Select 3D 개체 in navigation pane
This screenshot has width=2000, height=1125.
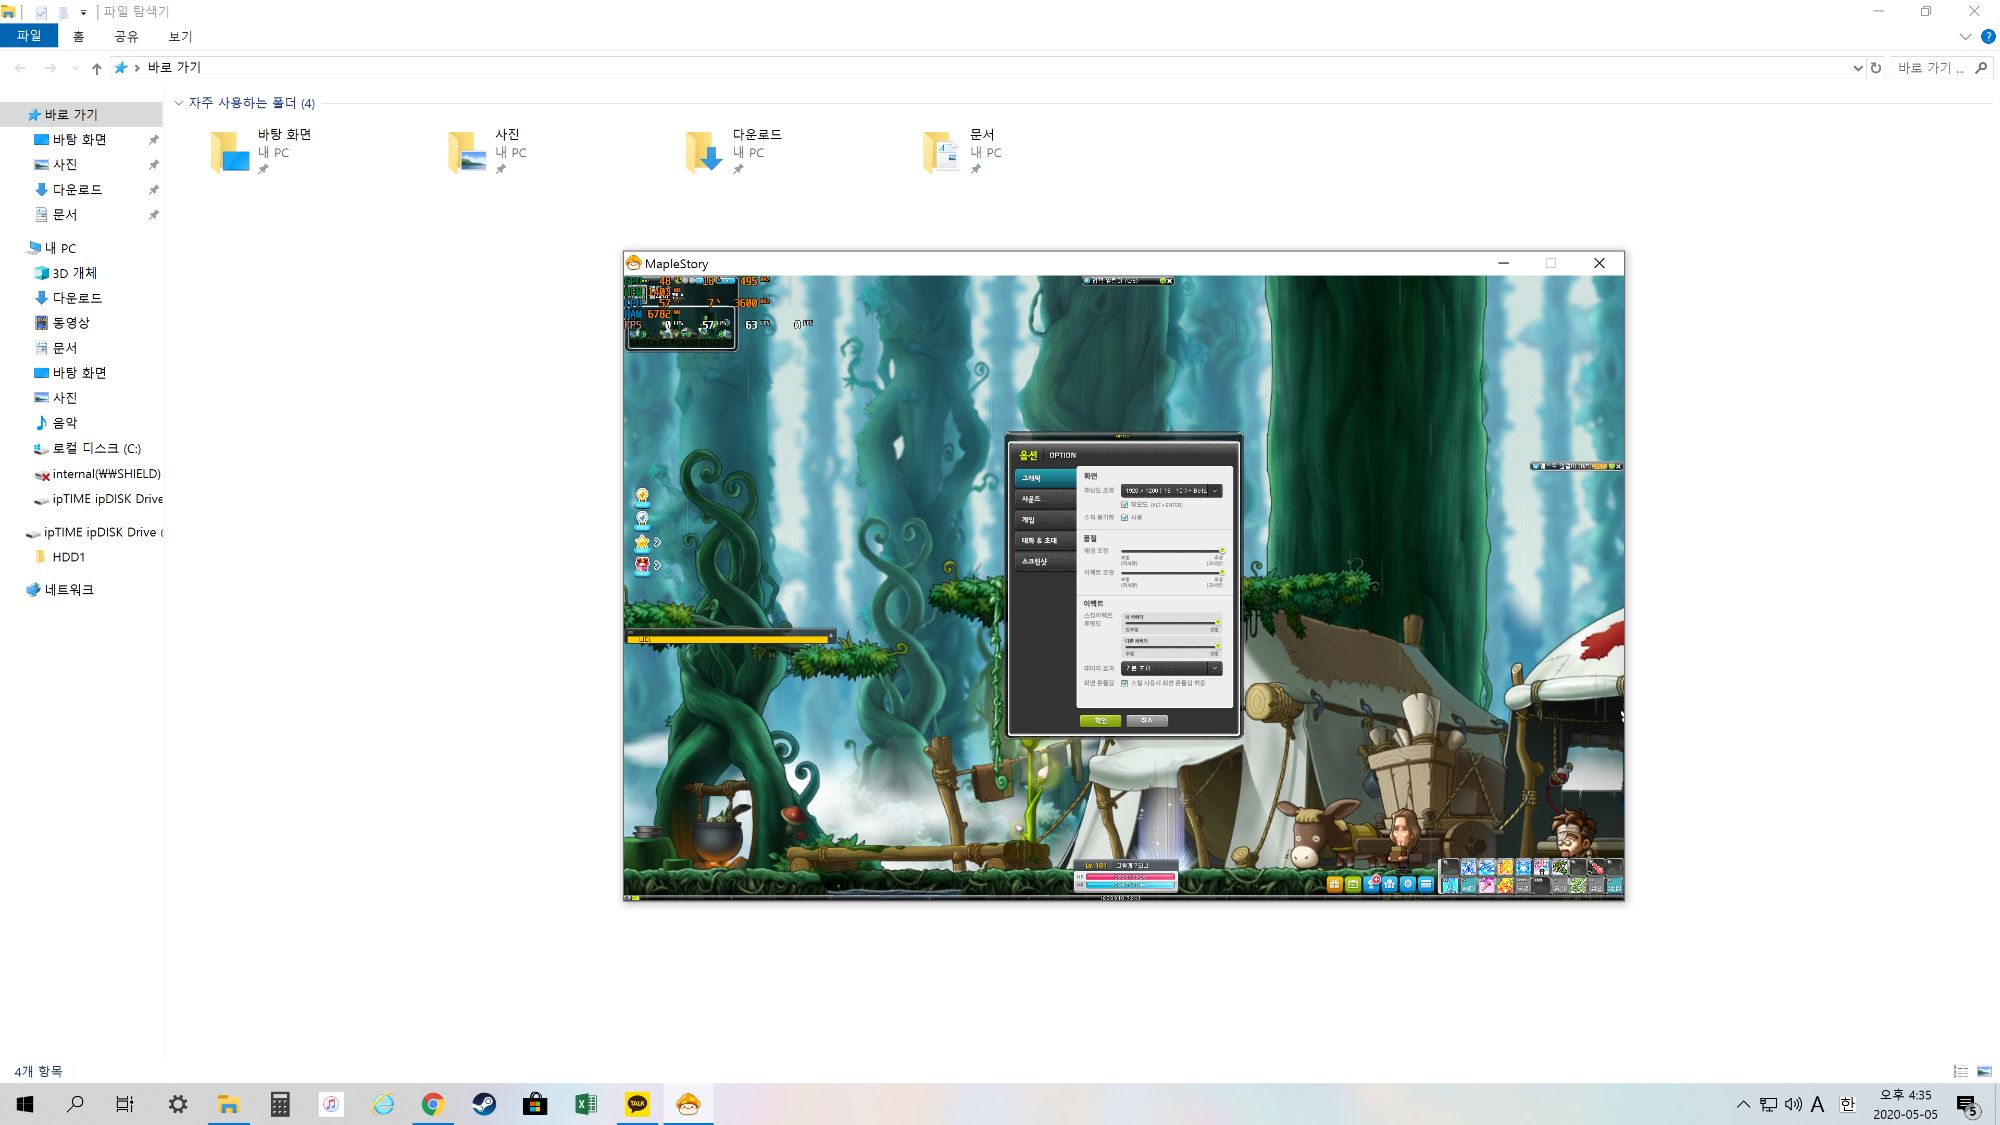pos(66,273)
